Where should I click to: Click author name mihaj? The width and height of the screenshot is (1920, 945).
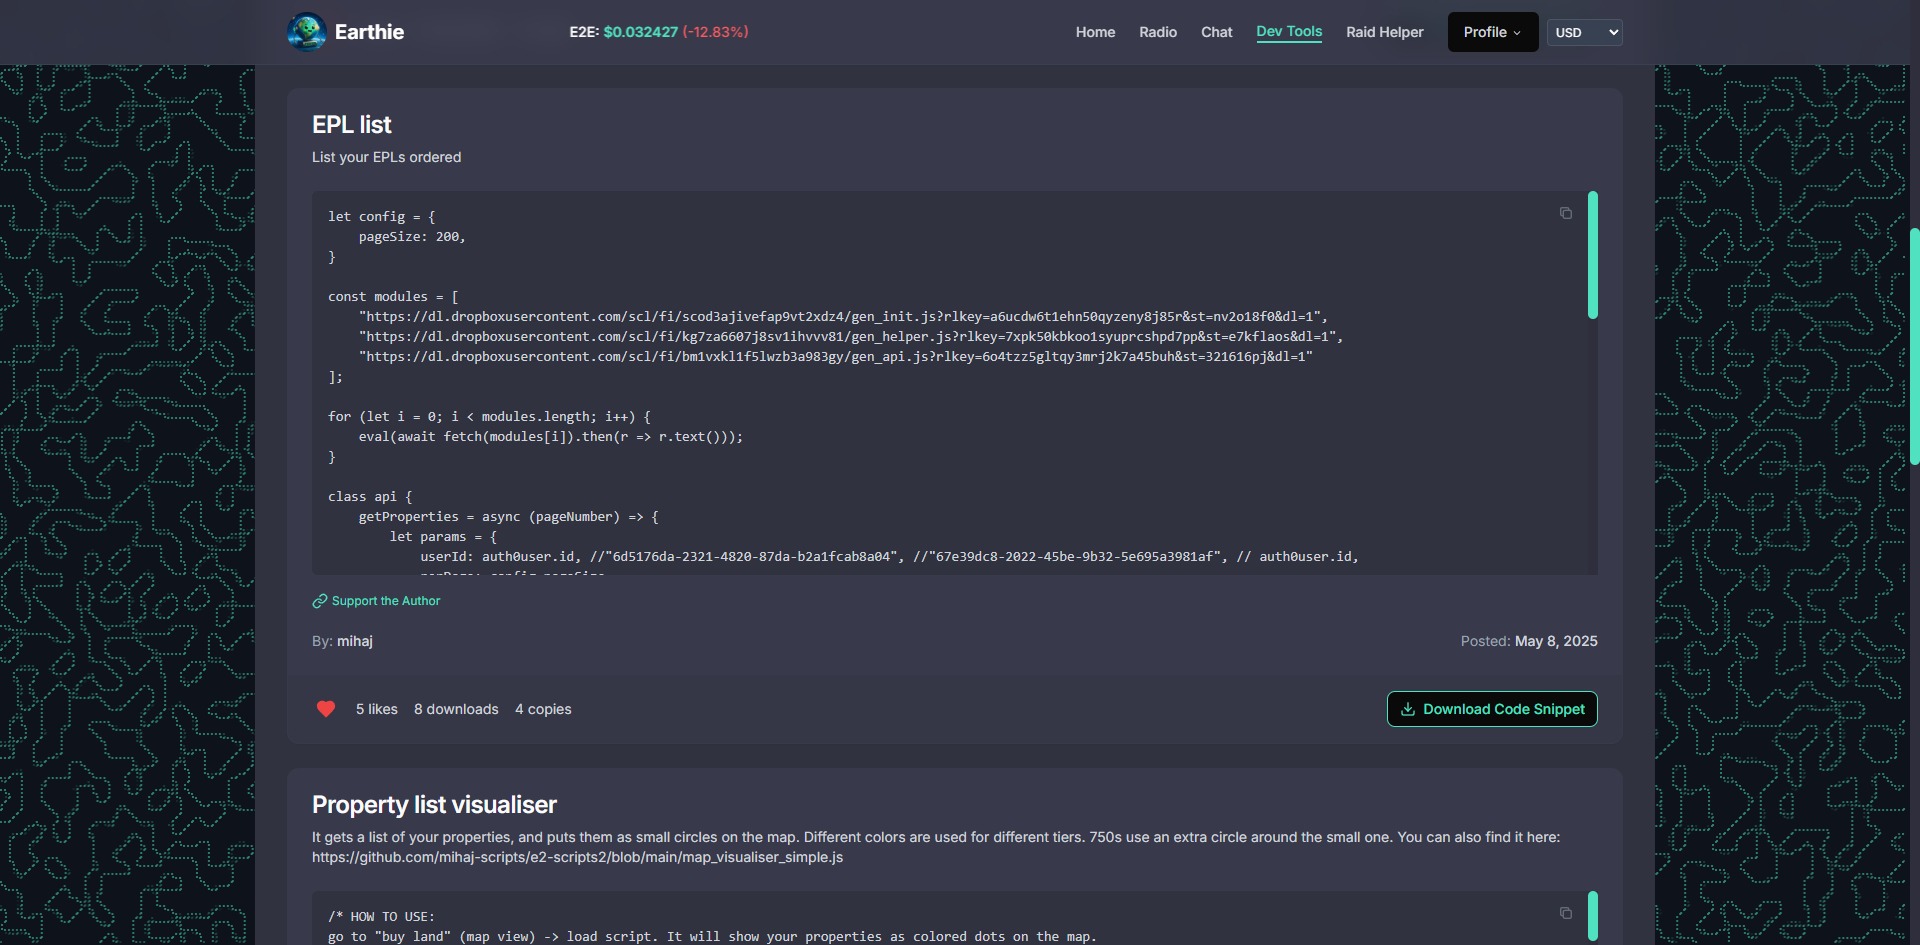(354, 641)
